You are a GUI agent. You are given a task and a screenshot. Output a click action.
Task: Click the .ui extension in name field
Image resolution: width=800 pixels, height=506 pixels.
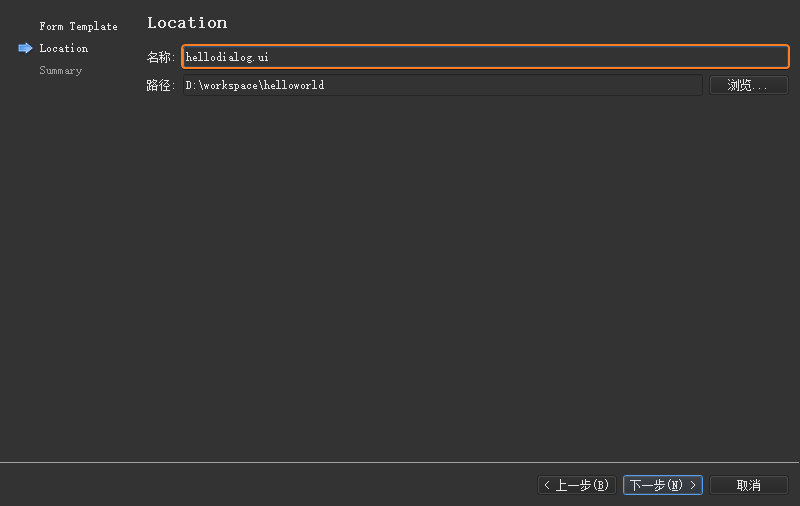click(x=261, y=57)
